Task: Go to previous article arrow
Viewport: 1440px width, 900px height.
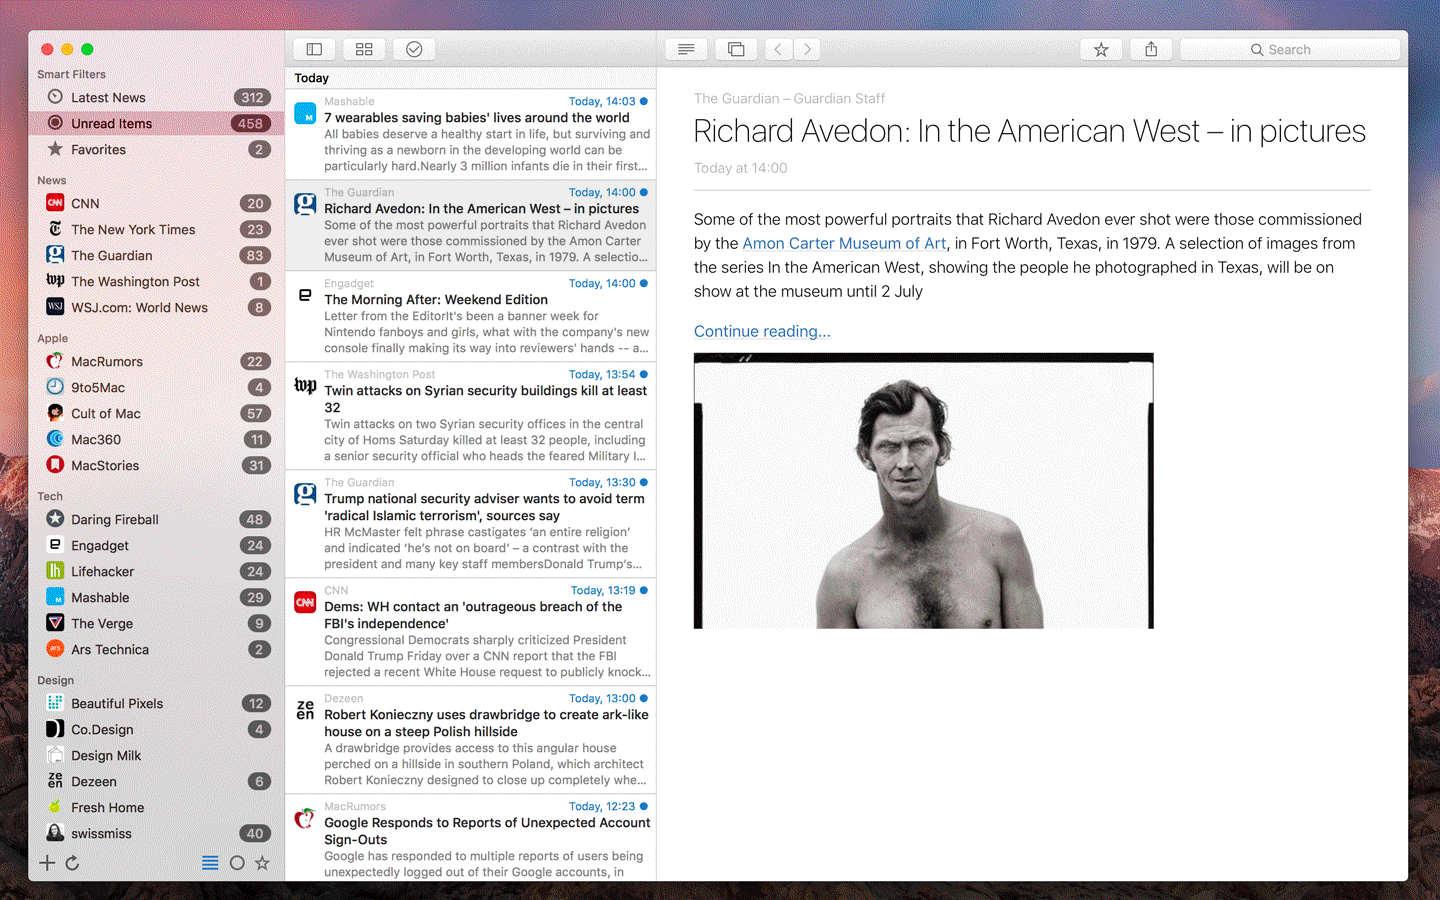Action: click(778, 49)
